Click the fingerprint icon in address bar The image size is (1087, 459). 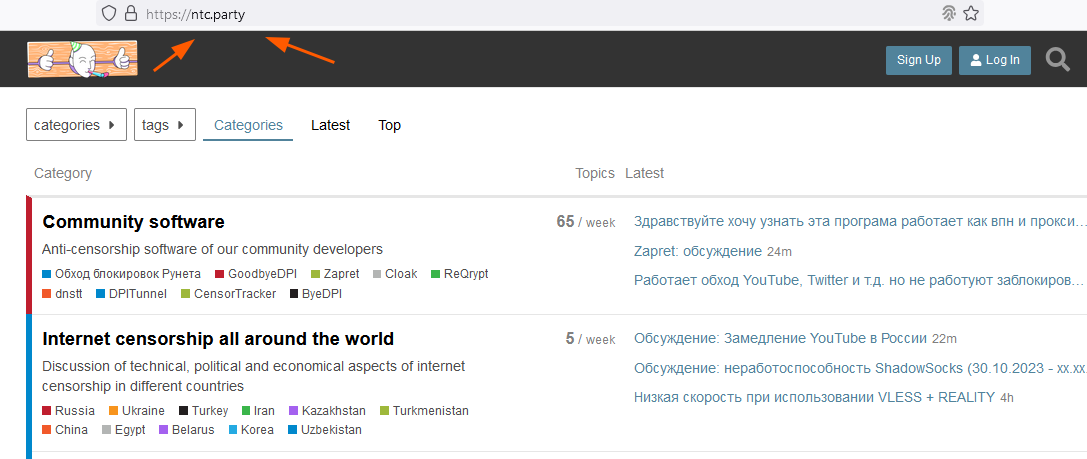coord(949,14)
